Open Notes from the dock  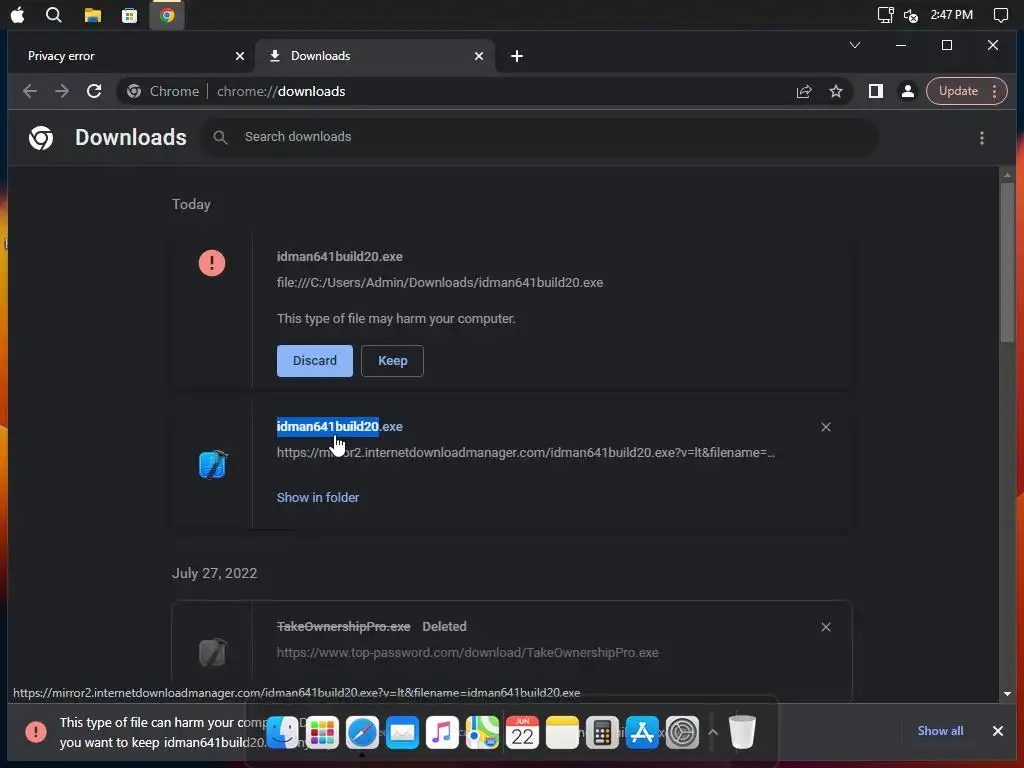point(562,732)
